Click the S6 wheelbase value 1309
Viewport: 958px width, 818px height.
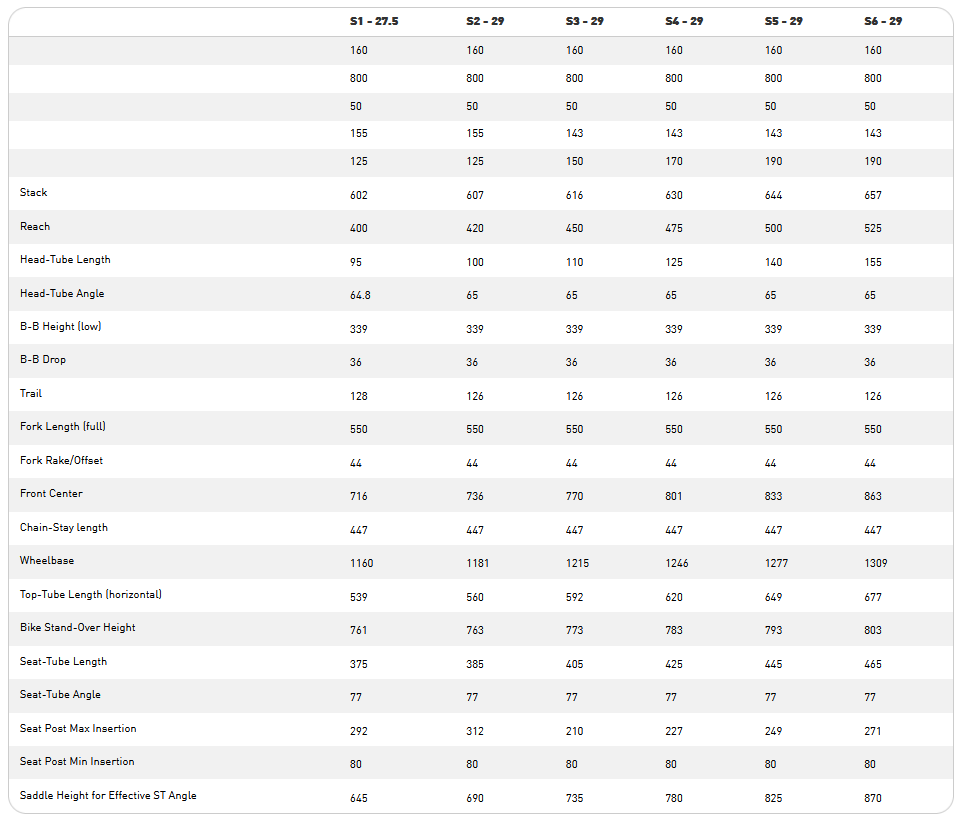tap(876, 563)
